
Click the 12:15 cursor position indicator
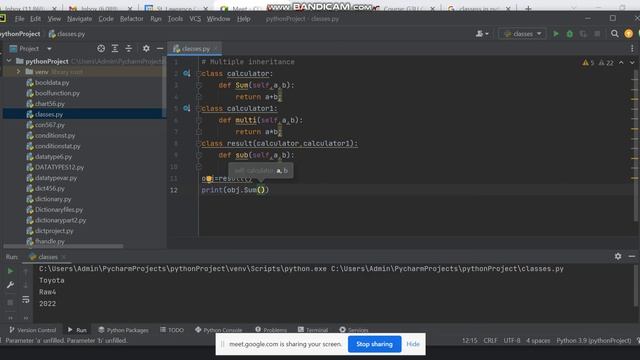point(469,340)
